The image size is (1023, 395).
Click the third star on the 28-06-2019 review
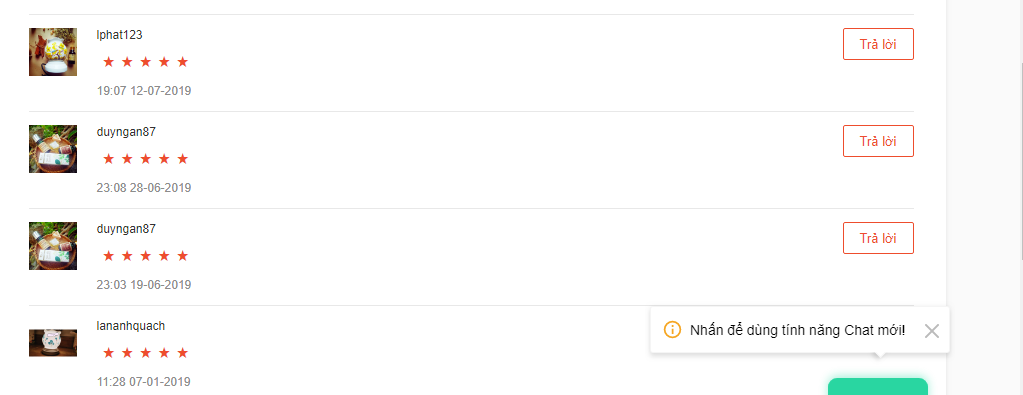pos(145,159)
